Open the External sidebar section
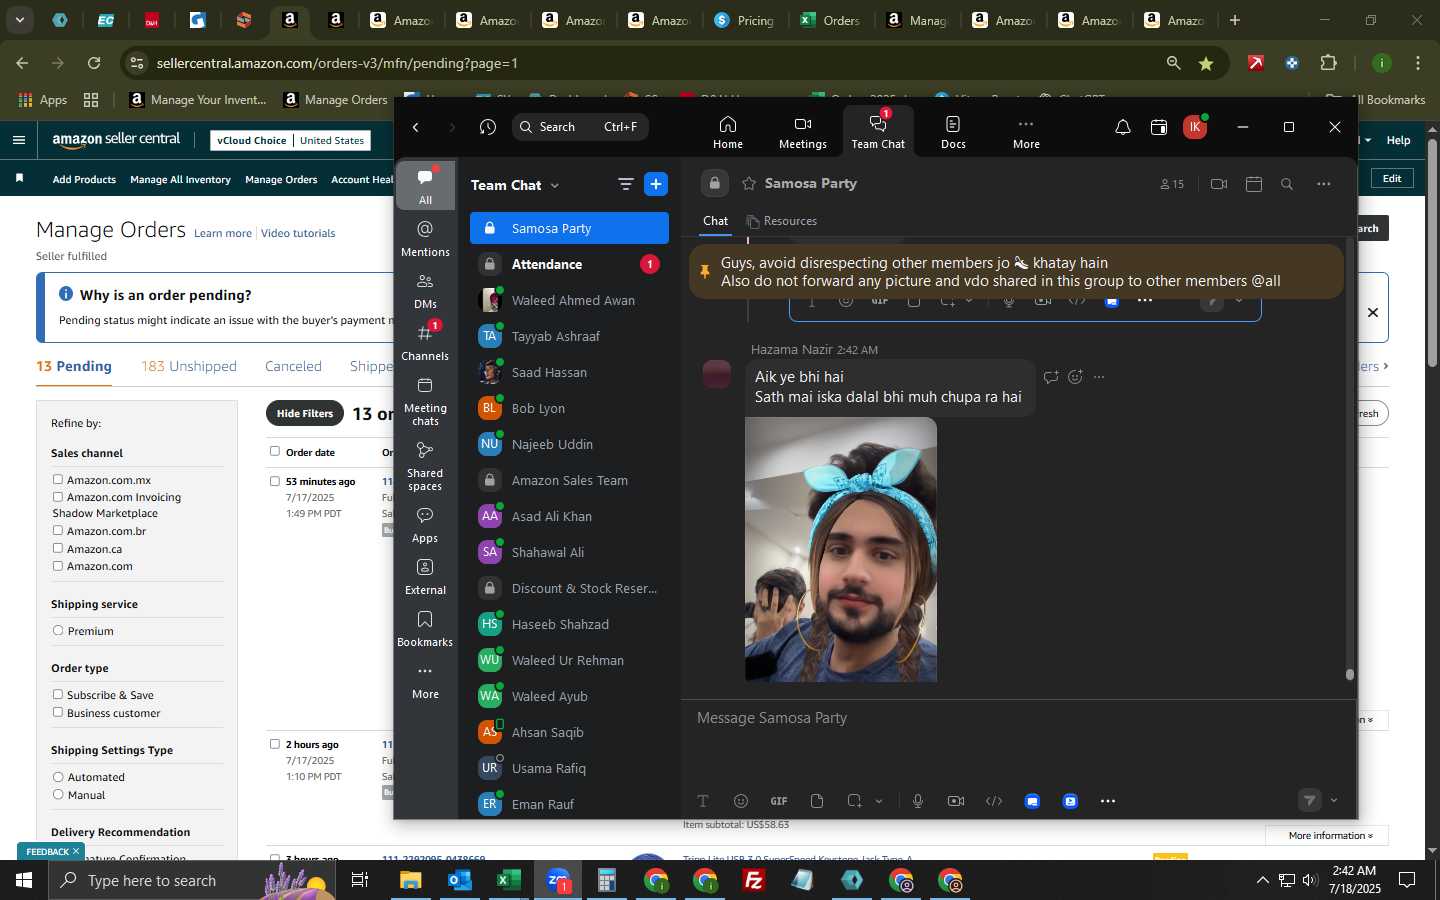The width and height of the screenshot is (1440, 900). pyautogui.click(x=425, y=576)
